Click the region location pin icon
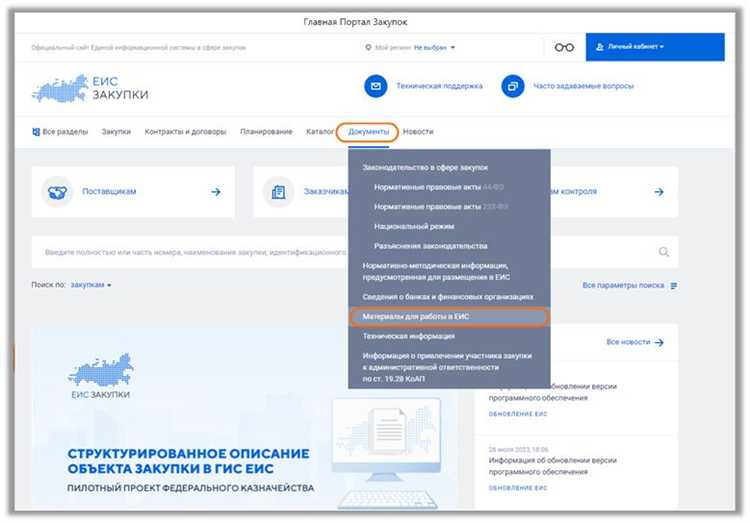Viewport: 750px width, 523px height. (x=368, y=47)
